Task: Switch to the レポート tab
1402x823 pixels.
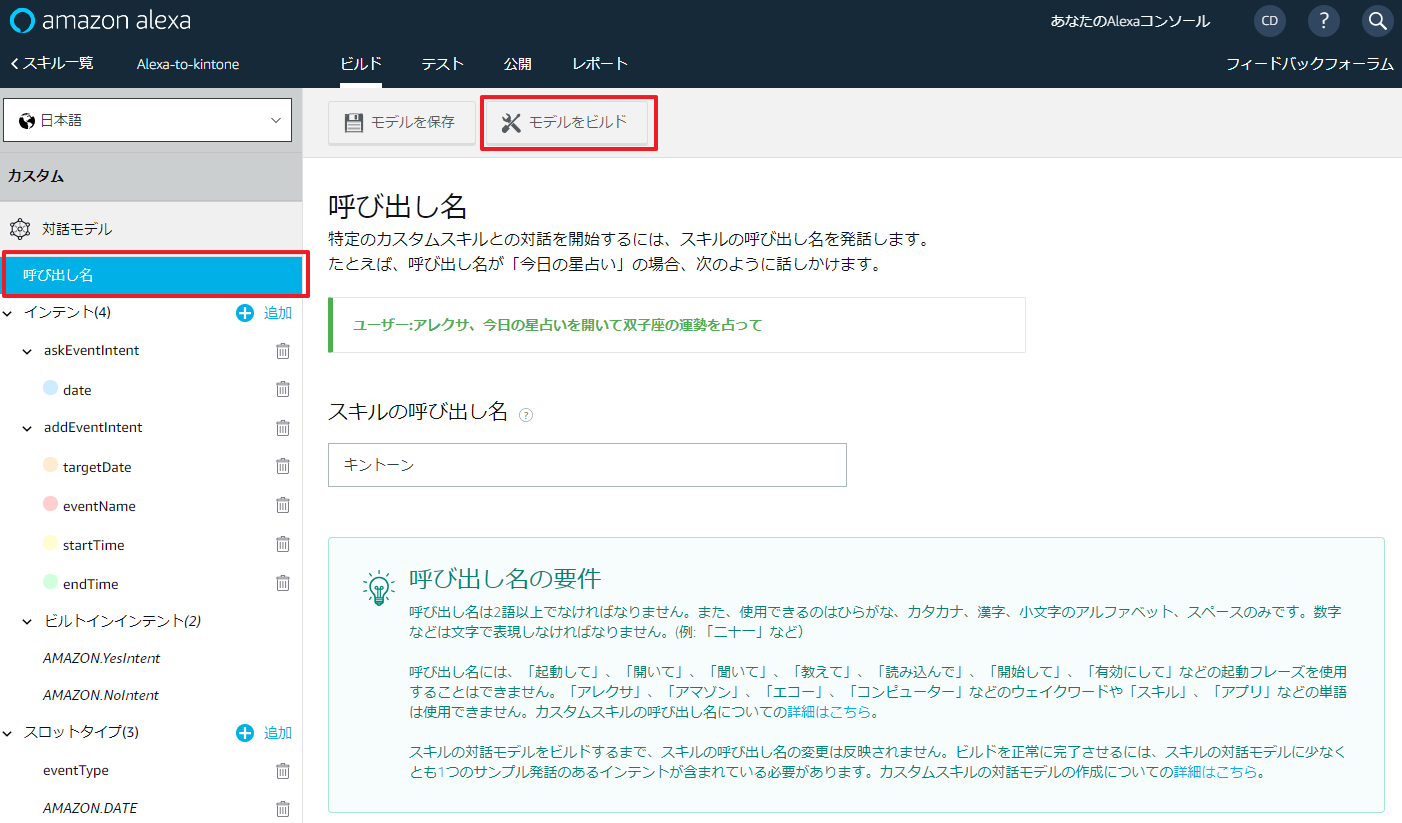Action: 600,64
